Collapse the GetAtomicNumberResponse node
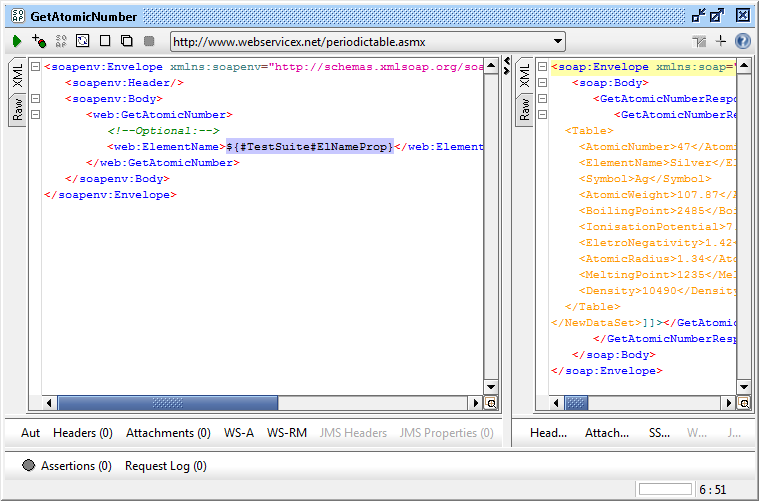The height and width of the screenshot is (501, 759). coord(543,99)
